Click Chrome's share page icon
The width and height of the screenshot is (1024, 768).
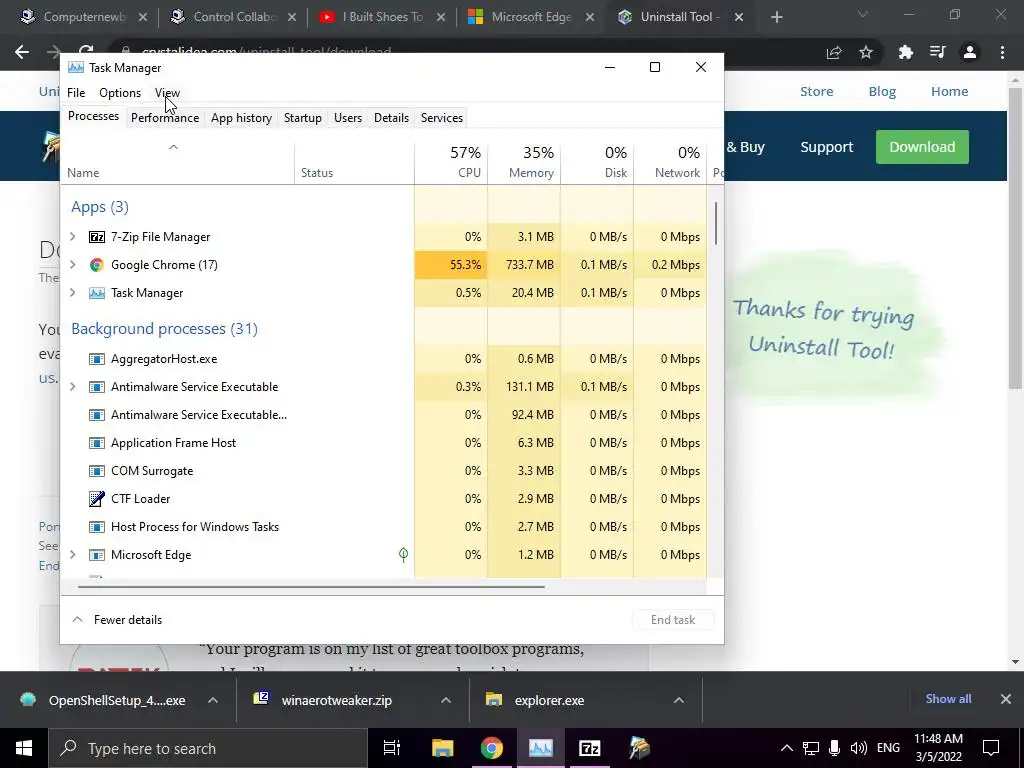[834, 52]
